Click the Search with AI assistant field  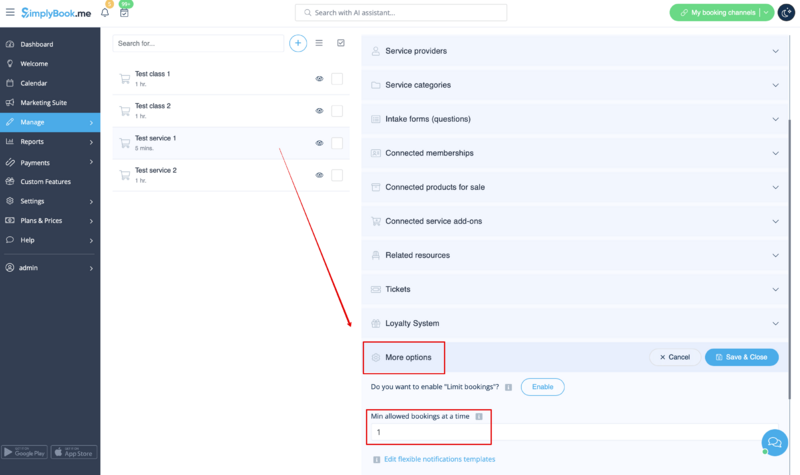[x=401, y=13]
